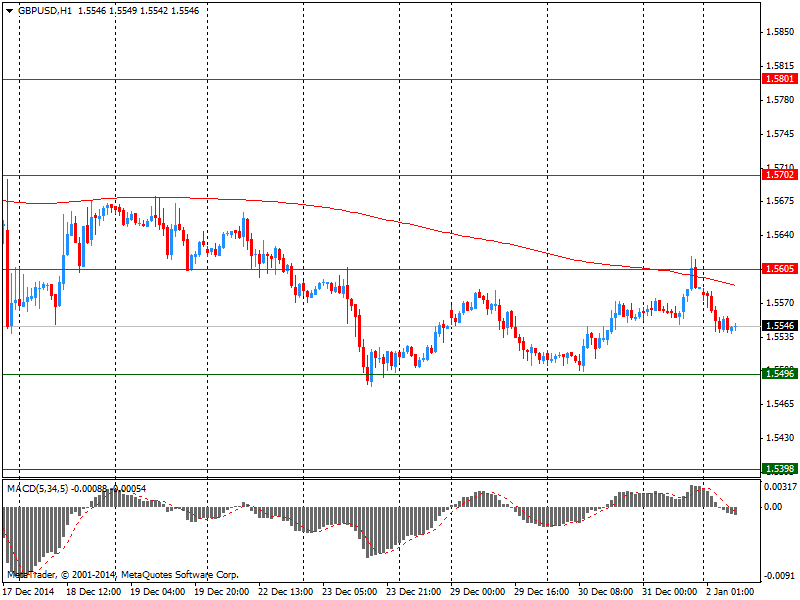The image size is (800, 600).
Task: Select the 31 Dec 00:00 time label
Action: (669, 592)
